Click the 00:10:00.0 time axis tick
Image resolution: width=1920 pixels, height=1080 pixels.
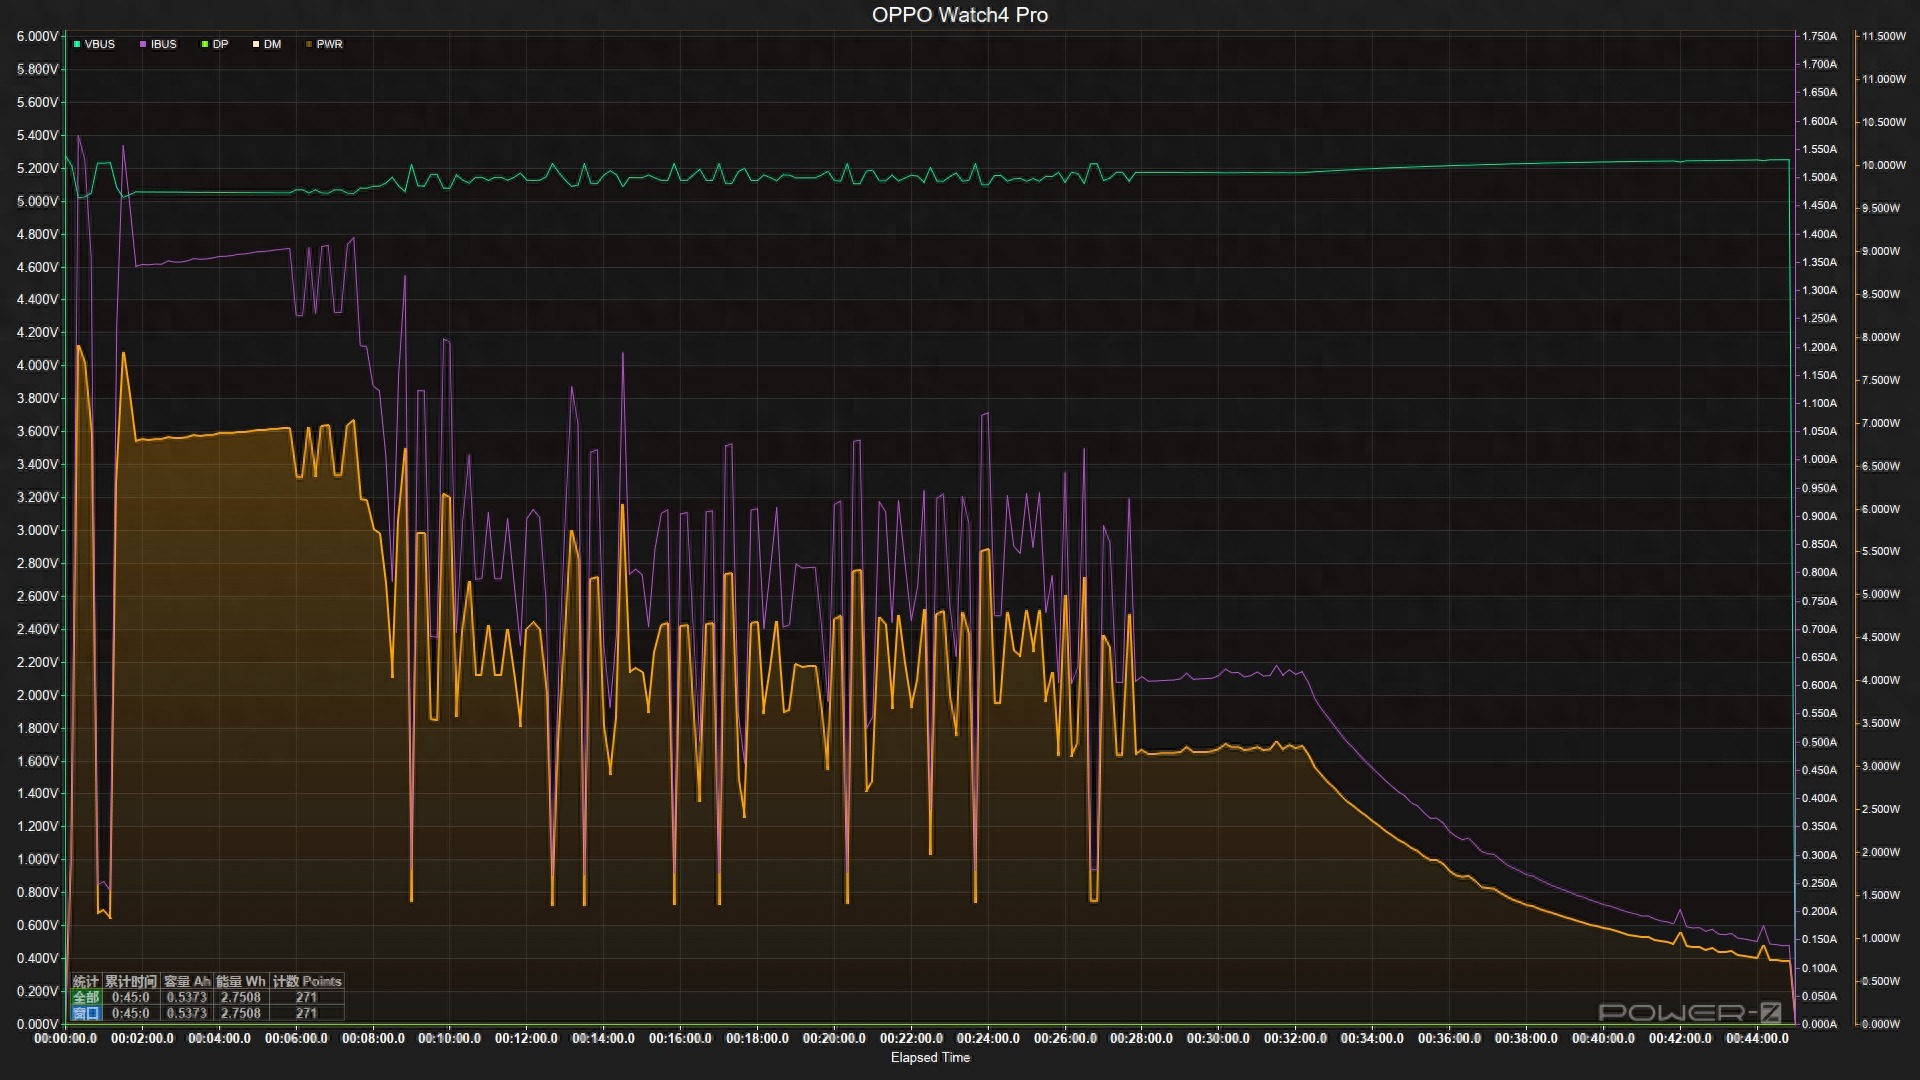point(449,1038)
